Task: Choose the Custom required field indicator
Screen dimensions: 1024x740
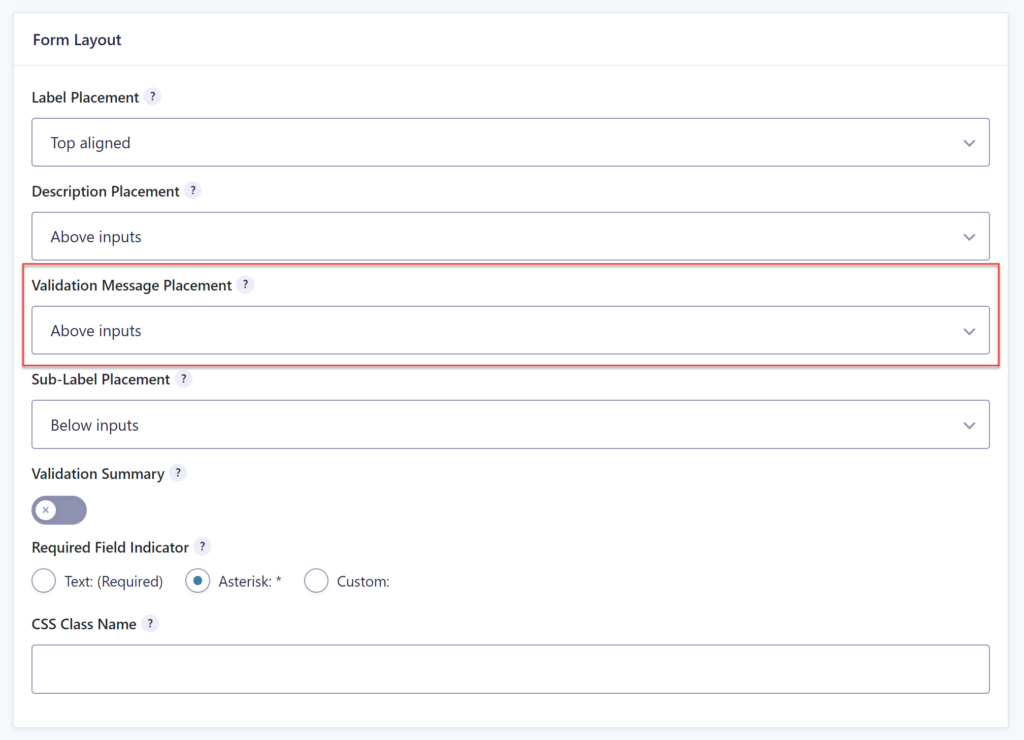Action: tap(316, 580)
